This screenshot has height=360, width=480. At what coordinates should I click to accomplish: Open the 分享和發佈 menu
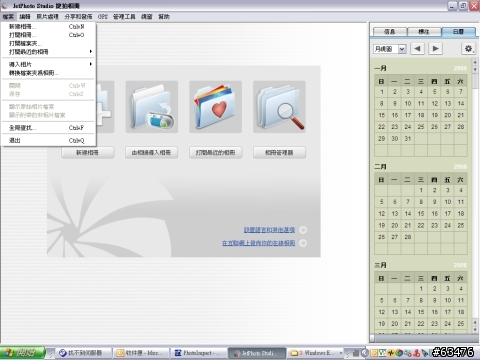click(x=78, y=17)
